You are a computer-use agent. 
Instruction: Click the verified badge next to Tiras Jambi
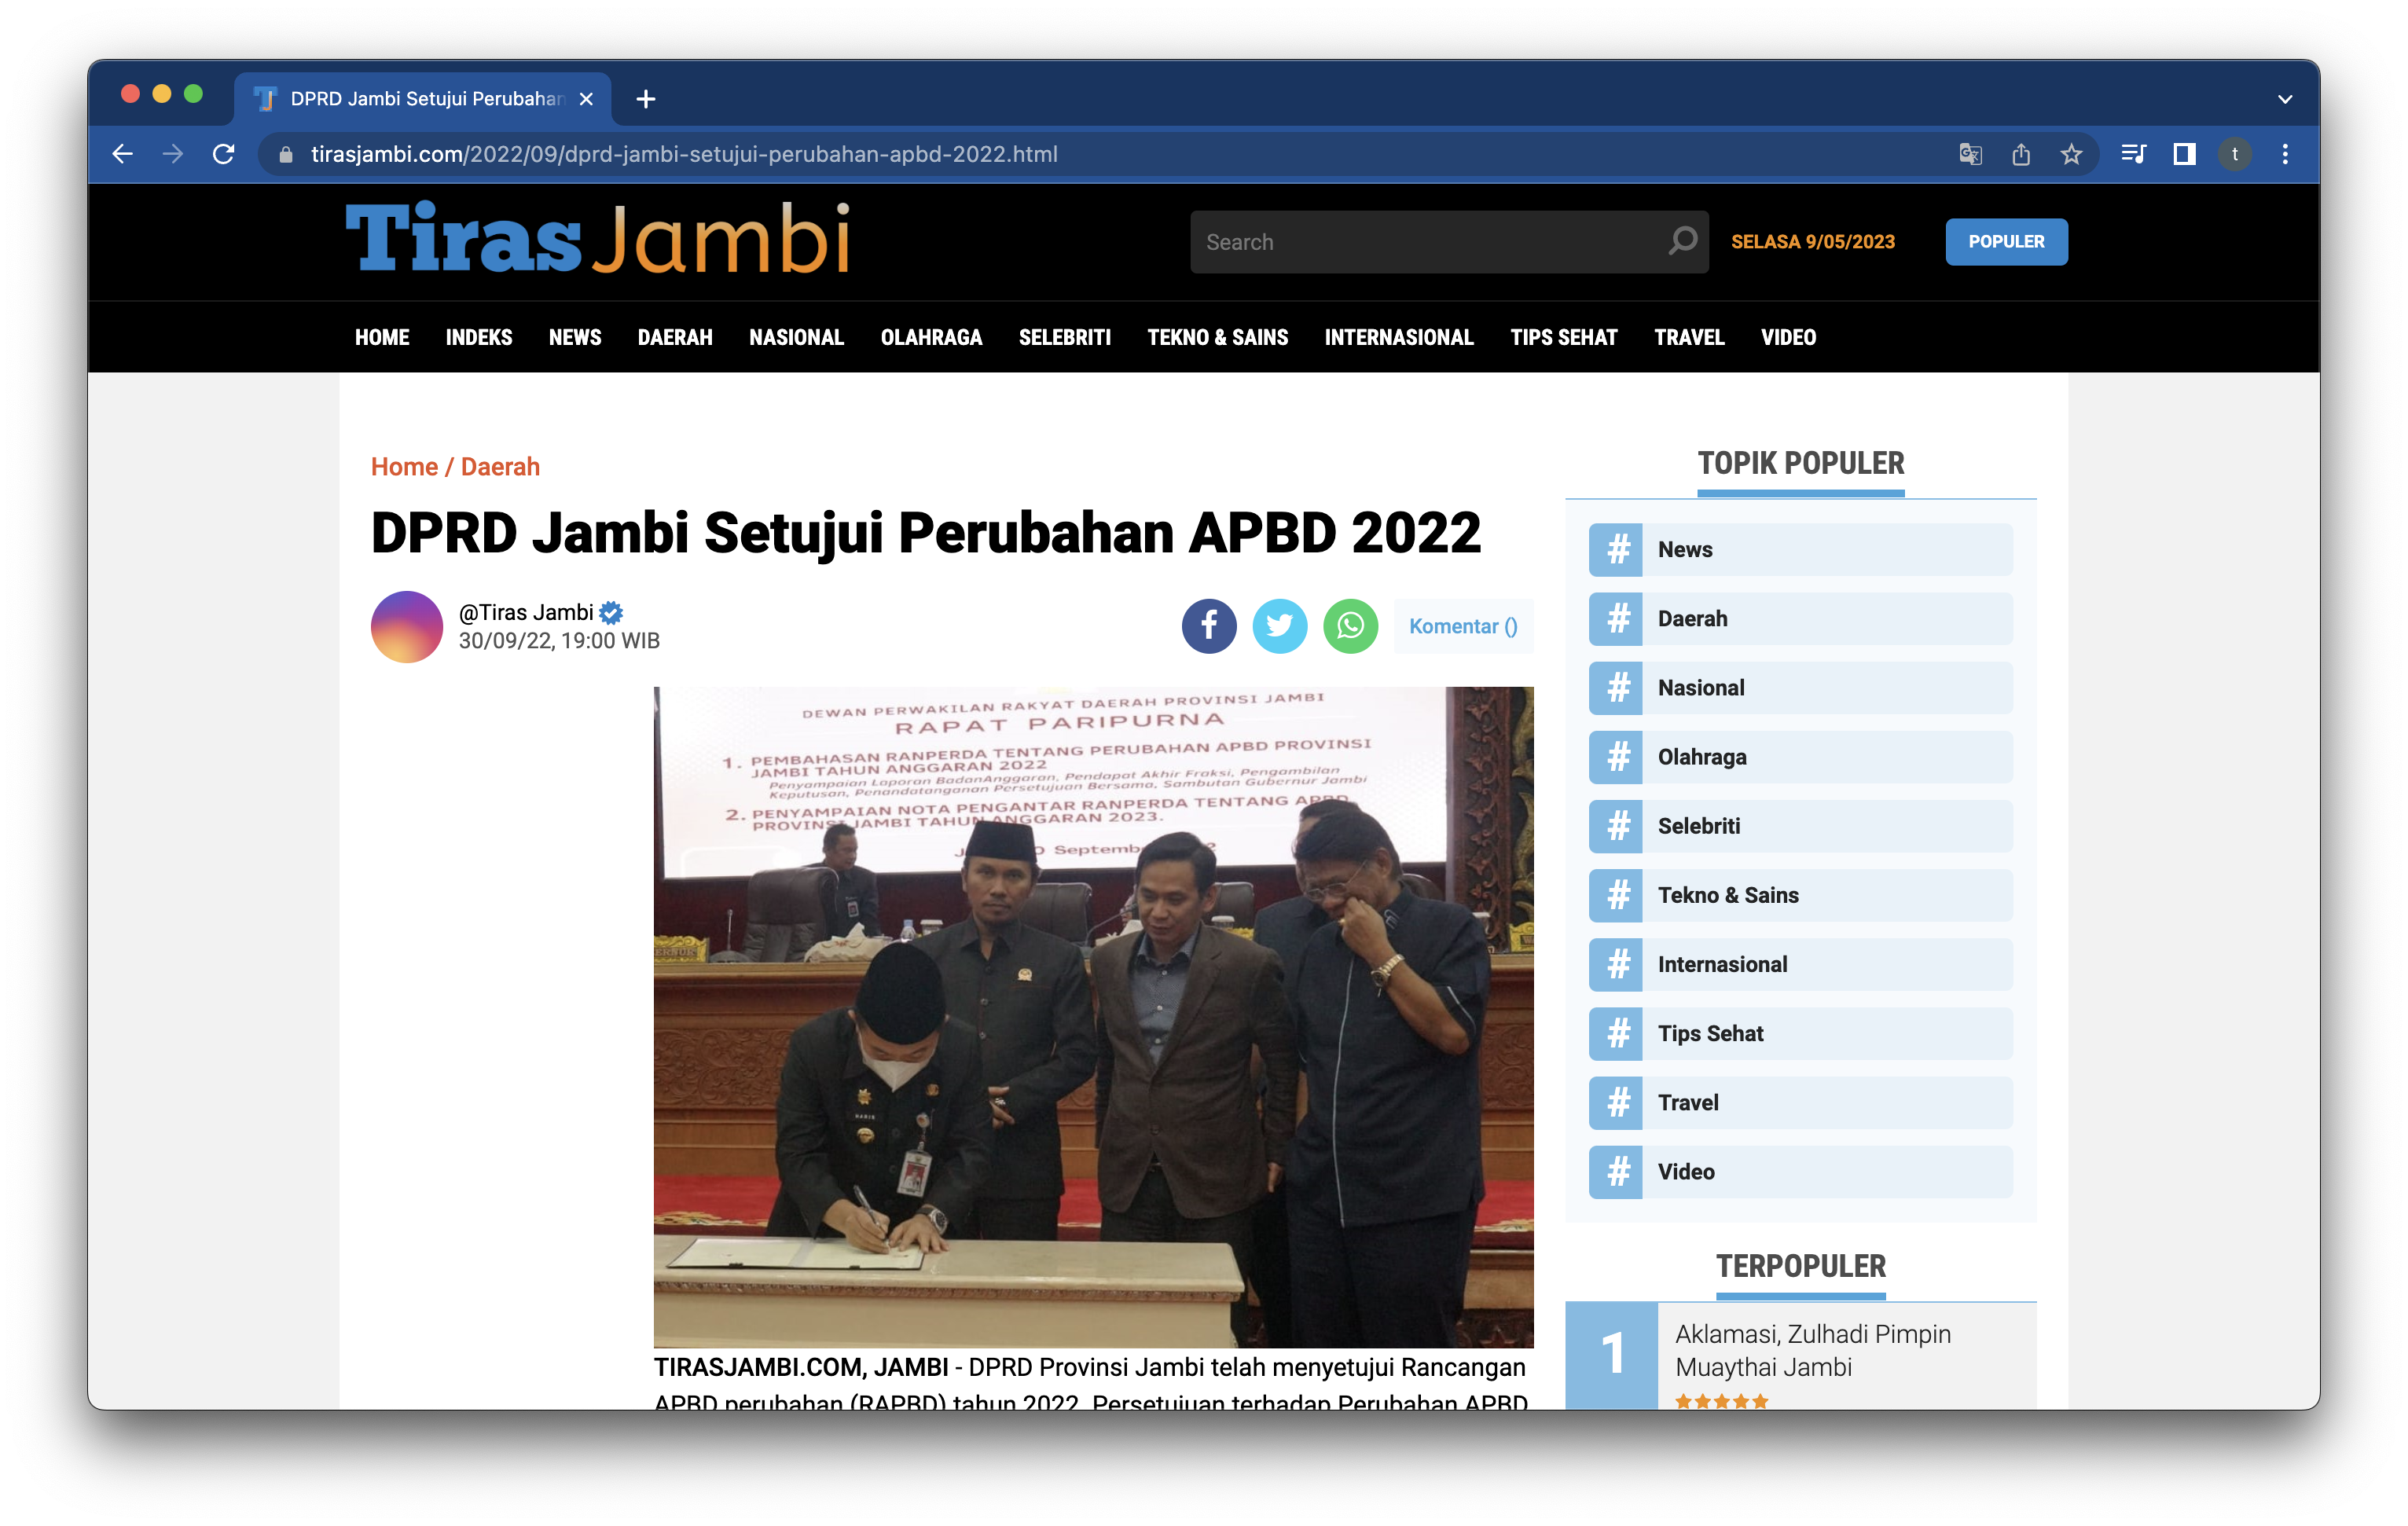[x=611, y=613]
